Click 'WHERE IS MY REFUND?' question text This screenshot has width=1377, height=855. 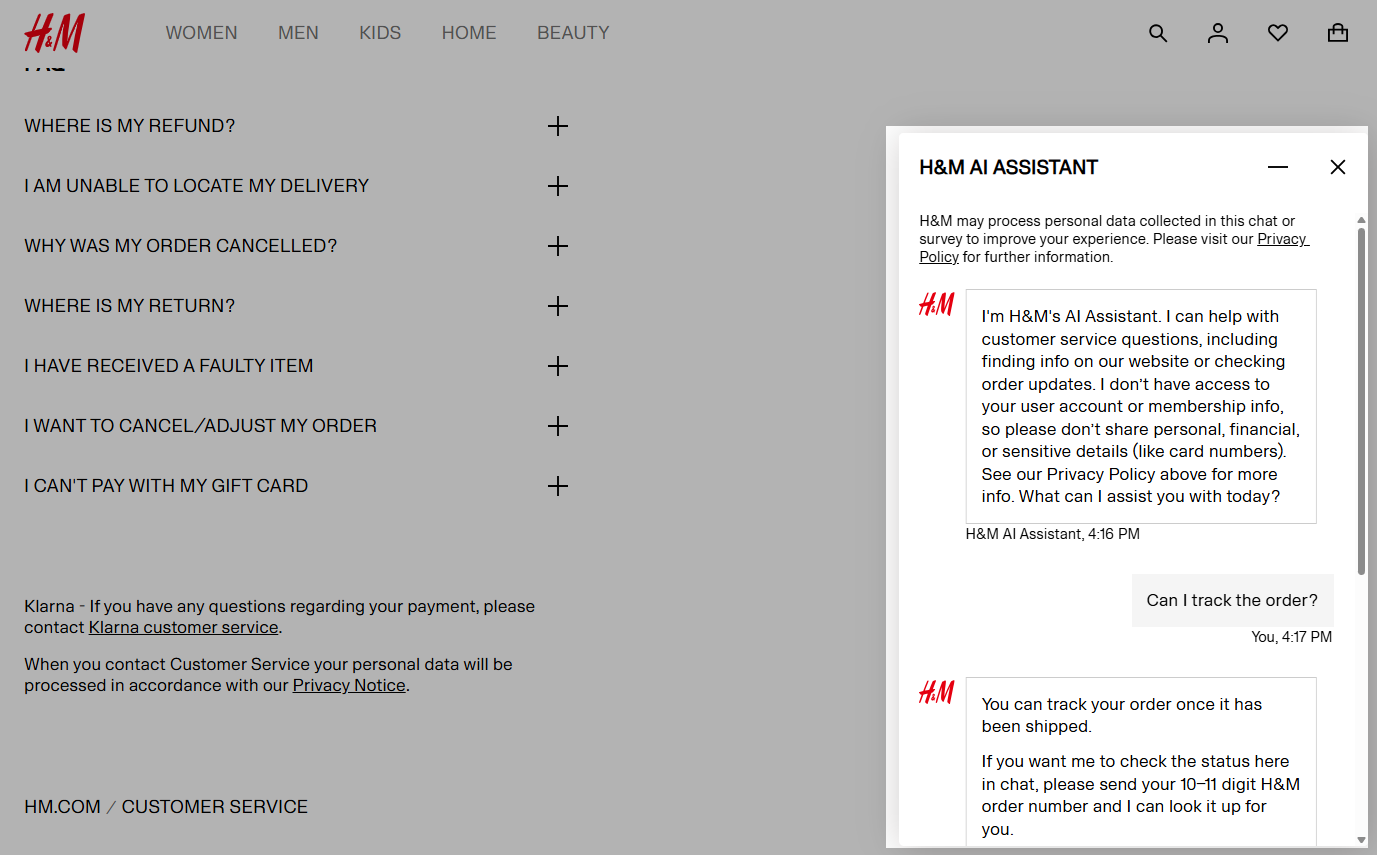click(x=130, y=126)
